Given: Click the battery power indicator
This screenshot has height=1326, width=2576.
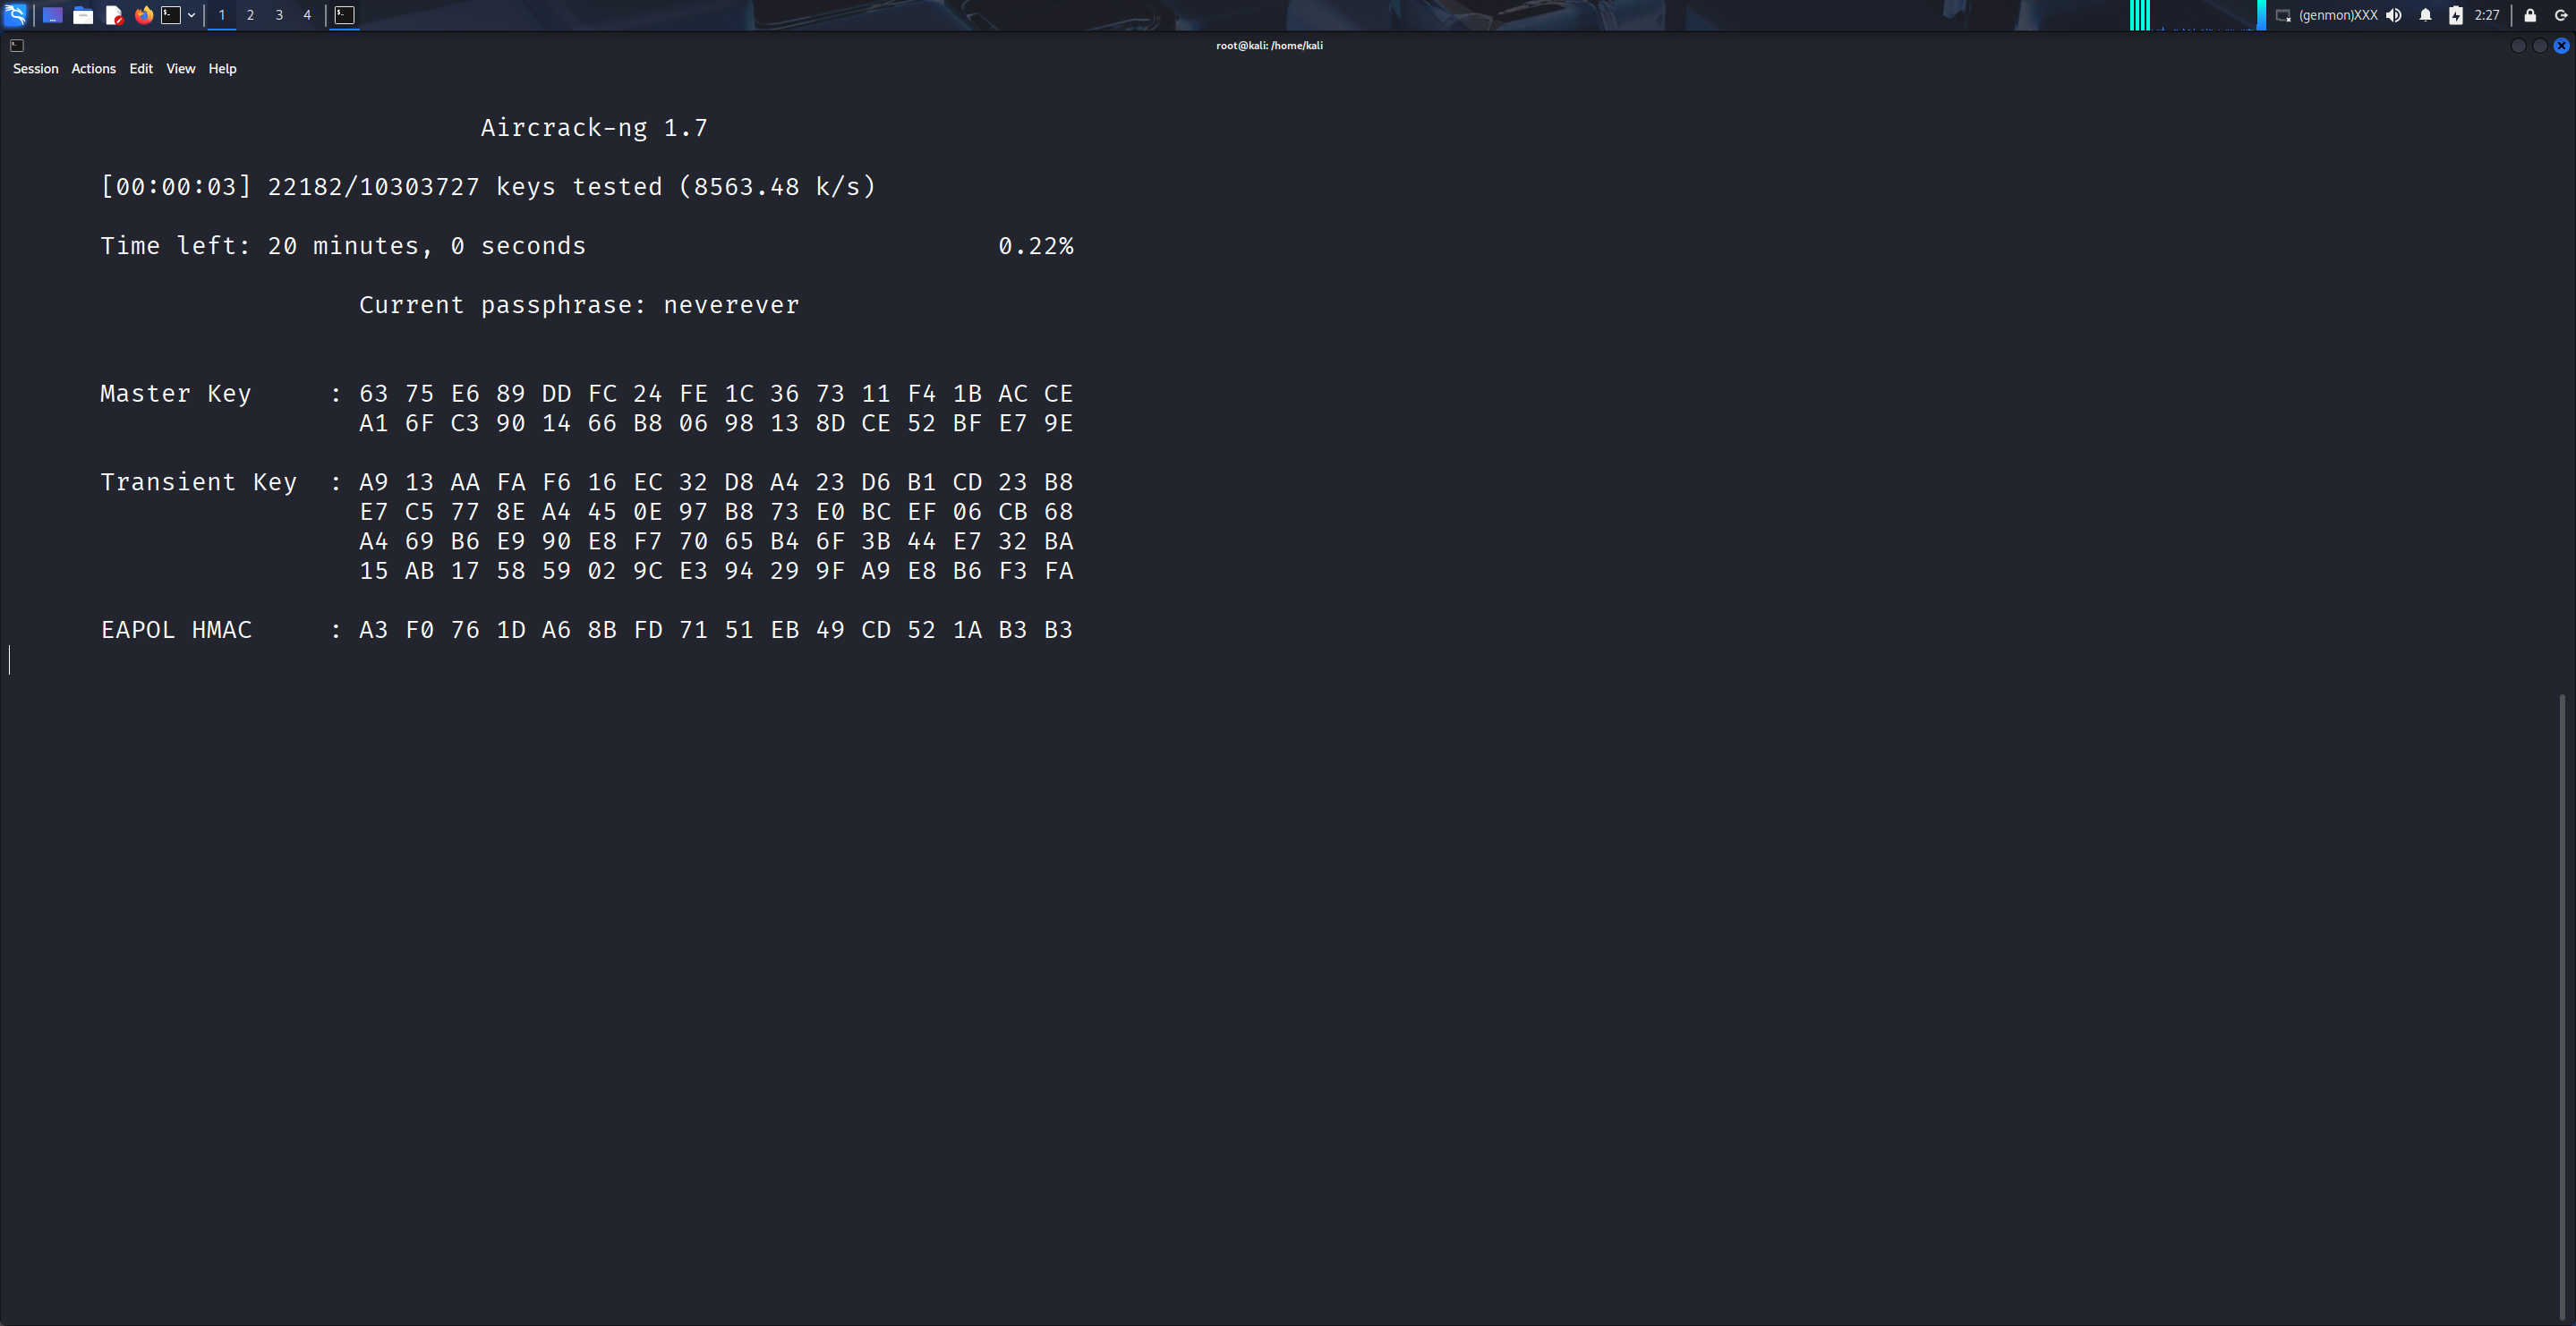Looking at the screenshot, I should [2455, 15].
